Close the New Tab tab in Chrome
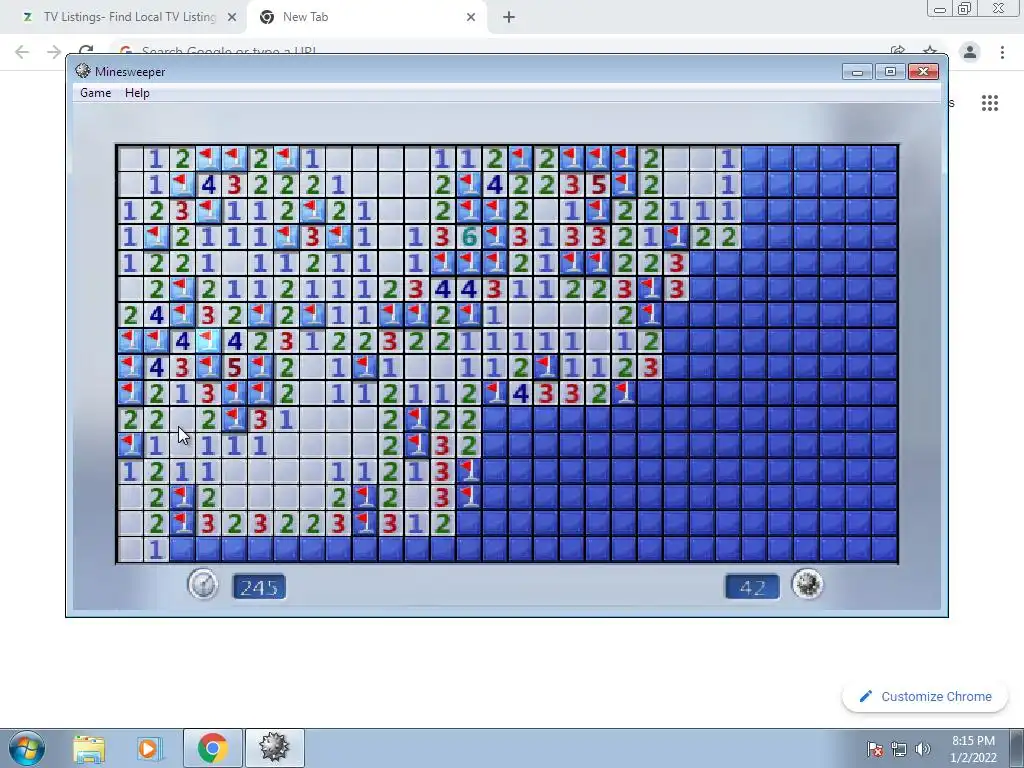This screenshot has width=1024, height=768. point(471,17)
